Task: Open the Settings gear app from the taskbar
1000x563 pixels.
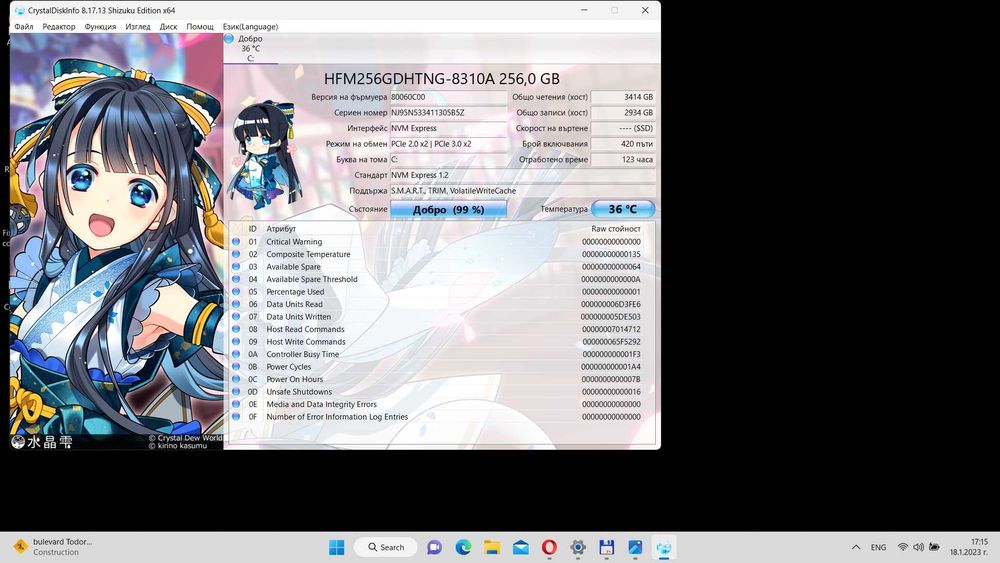Action: (578, 547)
